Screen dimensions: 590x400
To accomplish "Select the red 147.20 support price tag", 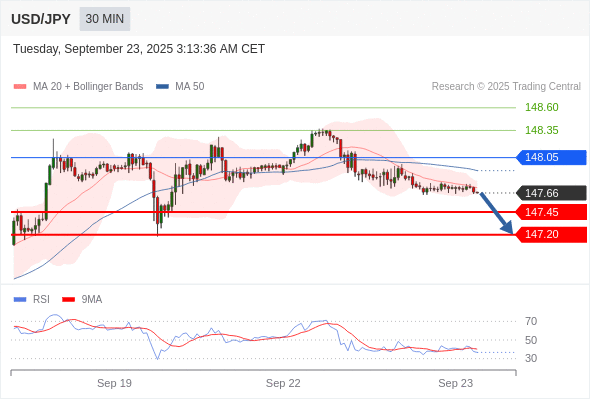I will tap(551, 234).
